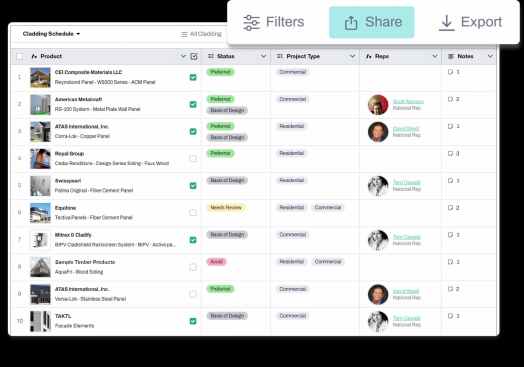Open notes icon for Swisspearl row

click(450, 180)
